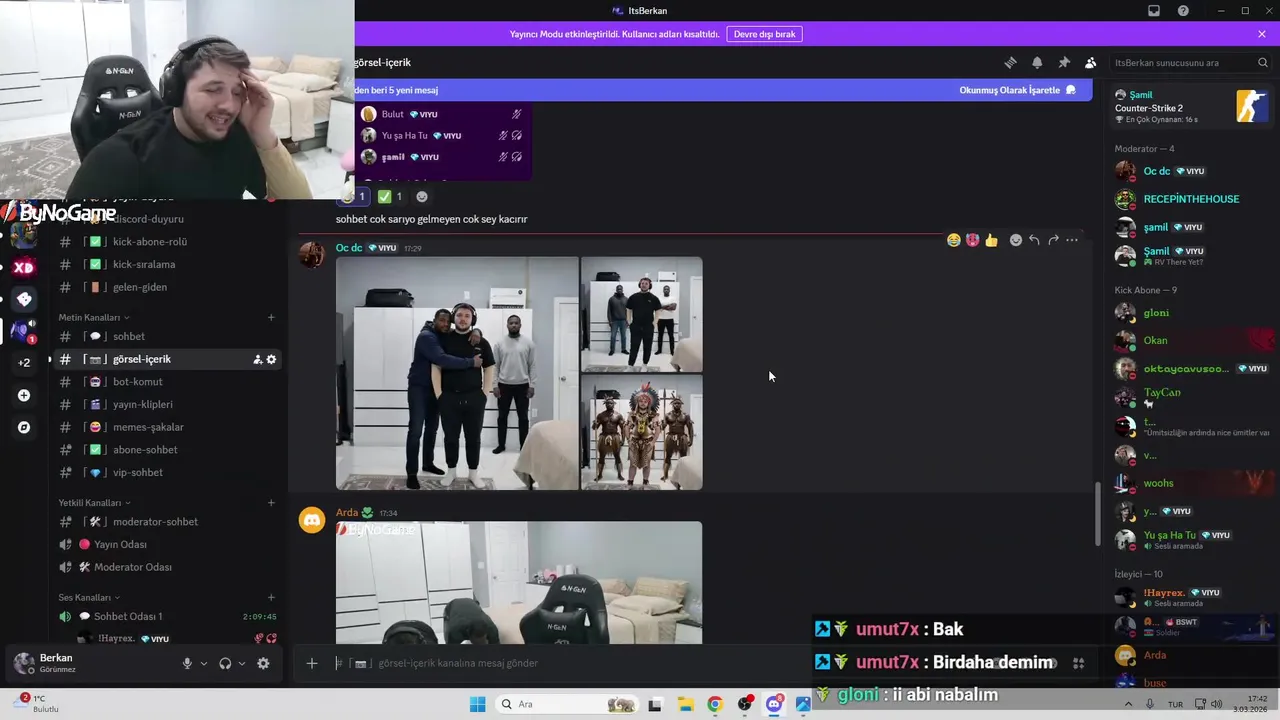Toggle headphone deafen in user panel
This screenshot has height=720, width=1280.
[225, 663]
